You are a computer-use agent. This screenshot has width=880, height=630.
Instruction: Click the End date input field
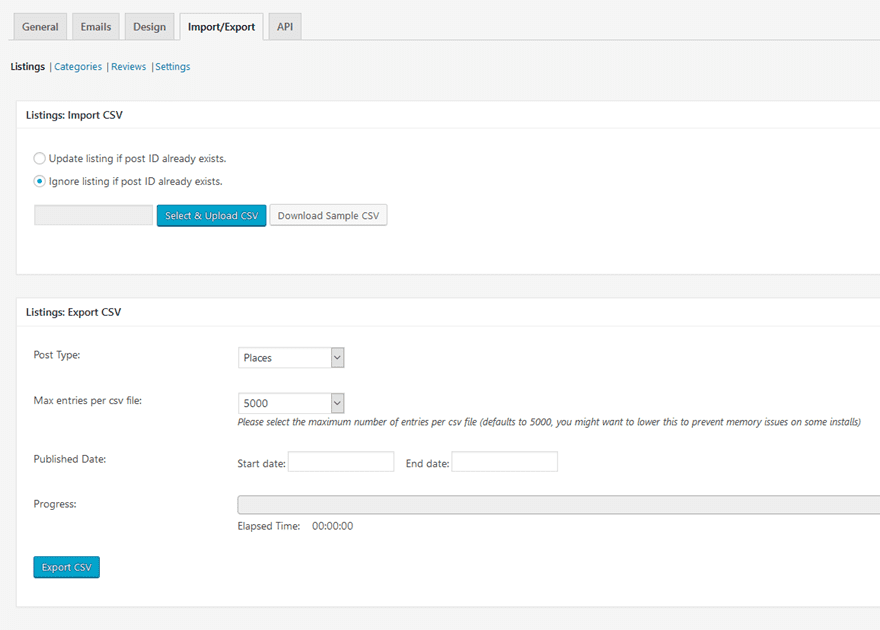[x=505, y=461]
